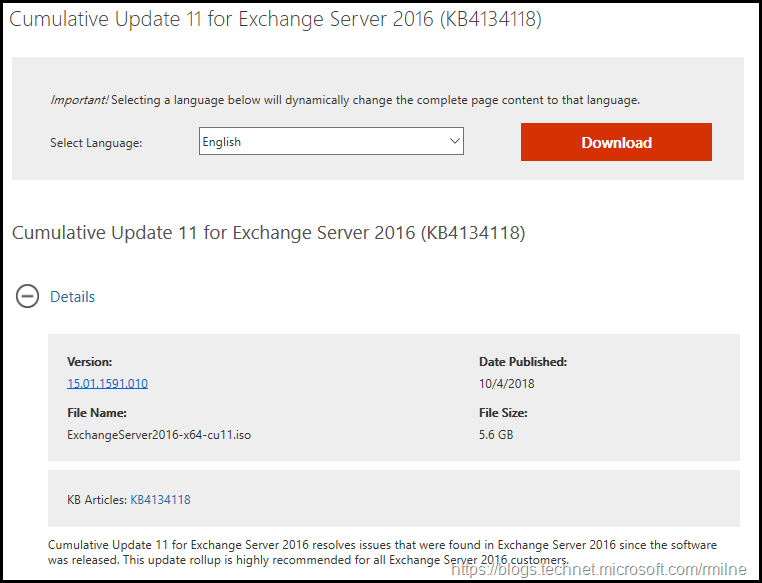Click the Select Language: label
The width and height of the screenshot is (762, 583).
[96, 143]
